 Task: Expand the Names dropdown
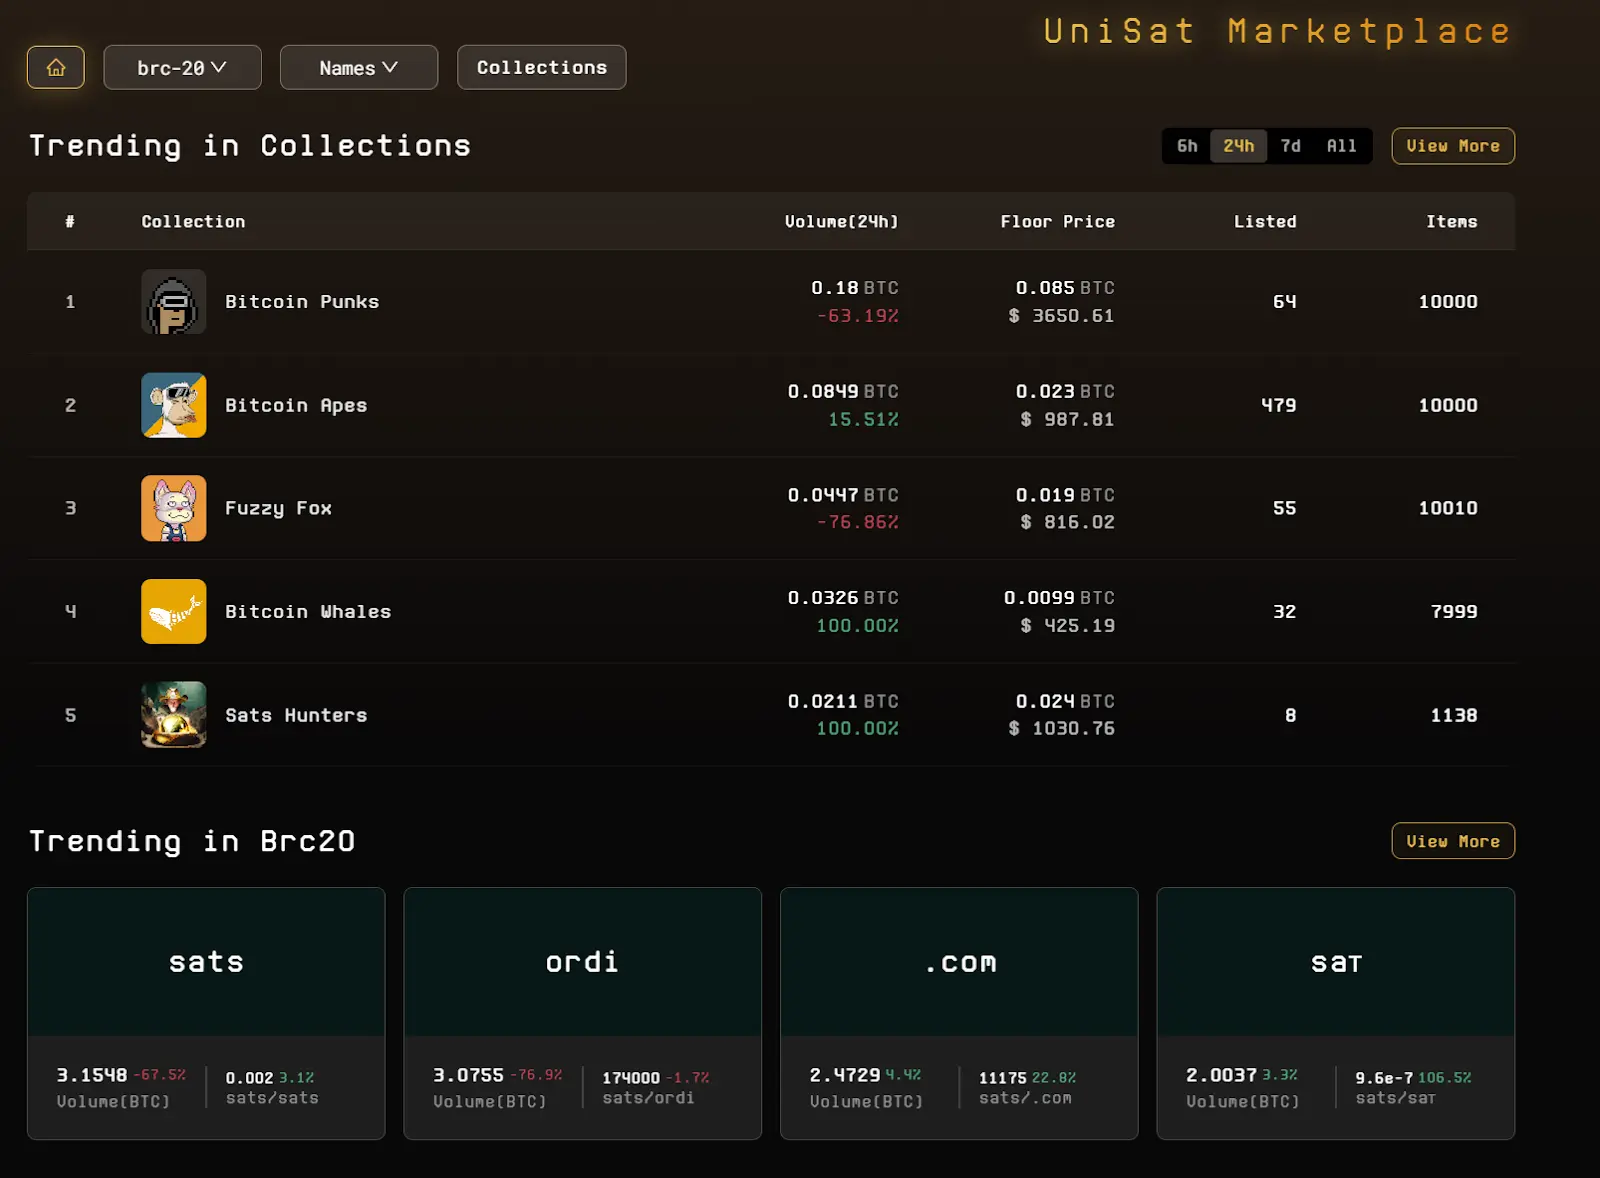tap(359, 67)
